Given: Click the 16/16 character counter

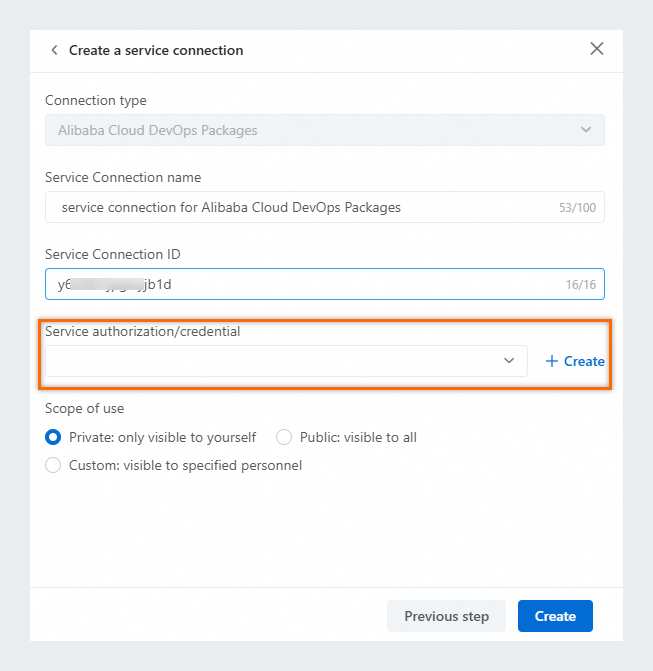Looking at the screenshot, I should 581,285.
